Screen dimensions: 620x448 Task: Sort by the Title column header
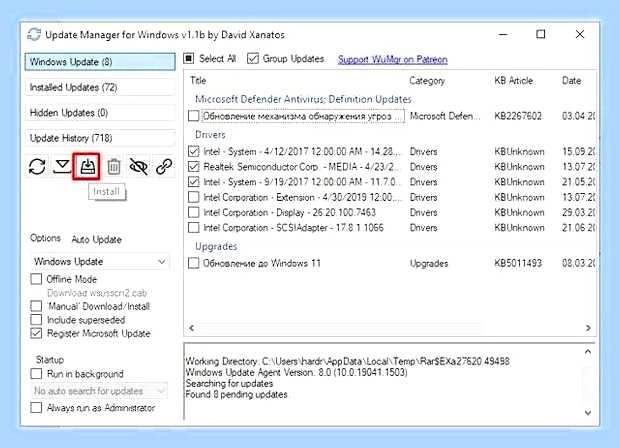tap(198, 81)
